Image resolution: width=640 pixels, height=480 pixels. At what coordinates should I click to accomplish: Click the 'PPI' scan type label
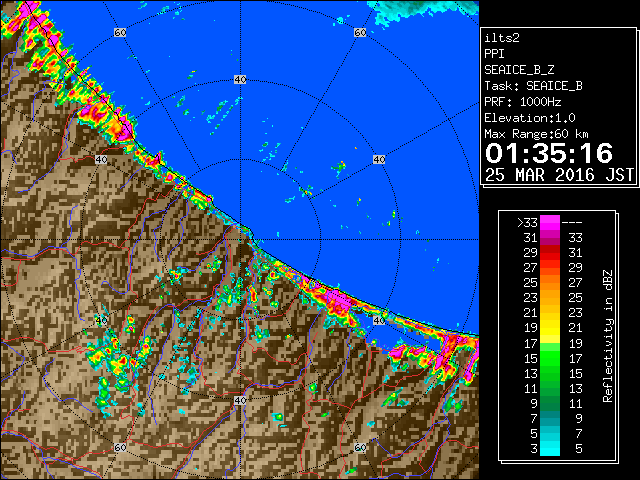pos(494,54)
